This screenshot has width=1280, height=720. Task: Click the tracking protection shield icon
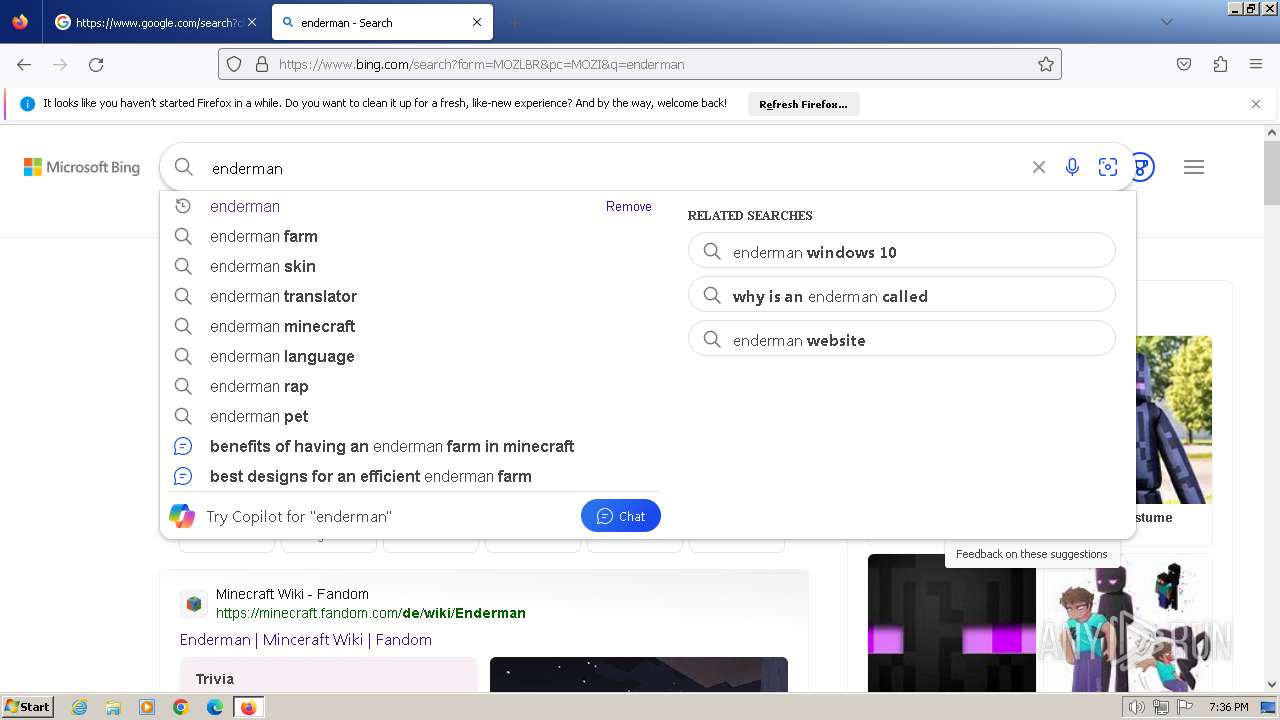pyautogui.click(x=234, y=64)
